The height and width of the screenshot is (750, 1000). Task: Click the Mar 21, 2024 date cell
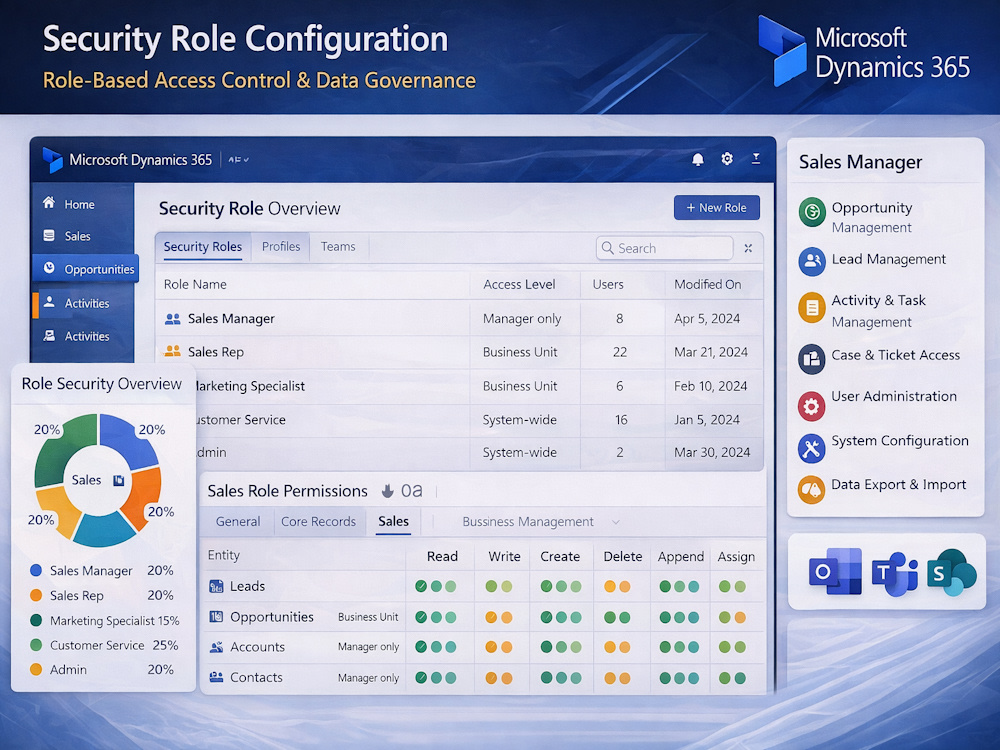711,352
